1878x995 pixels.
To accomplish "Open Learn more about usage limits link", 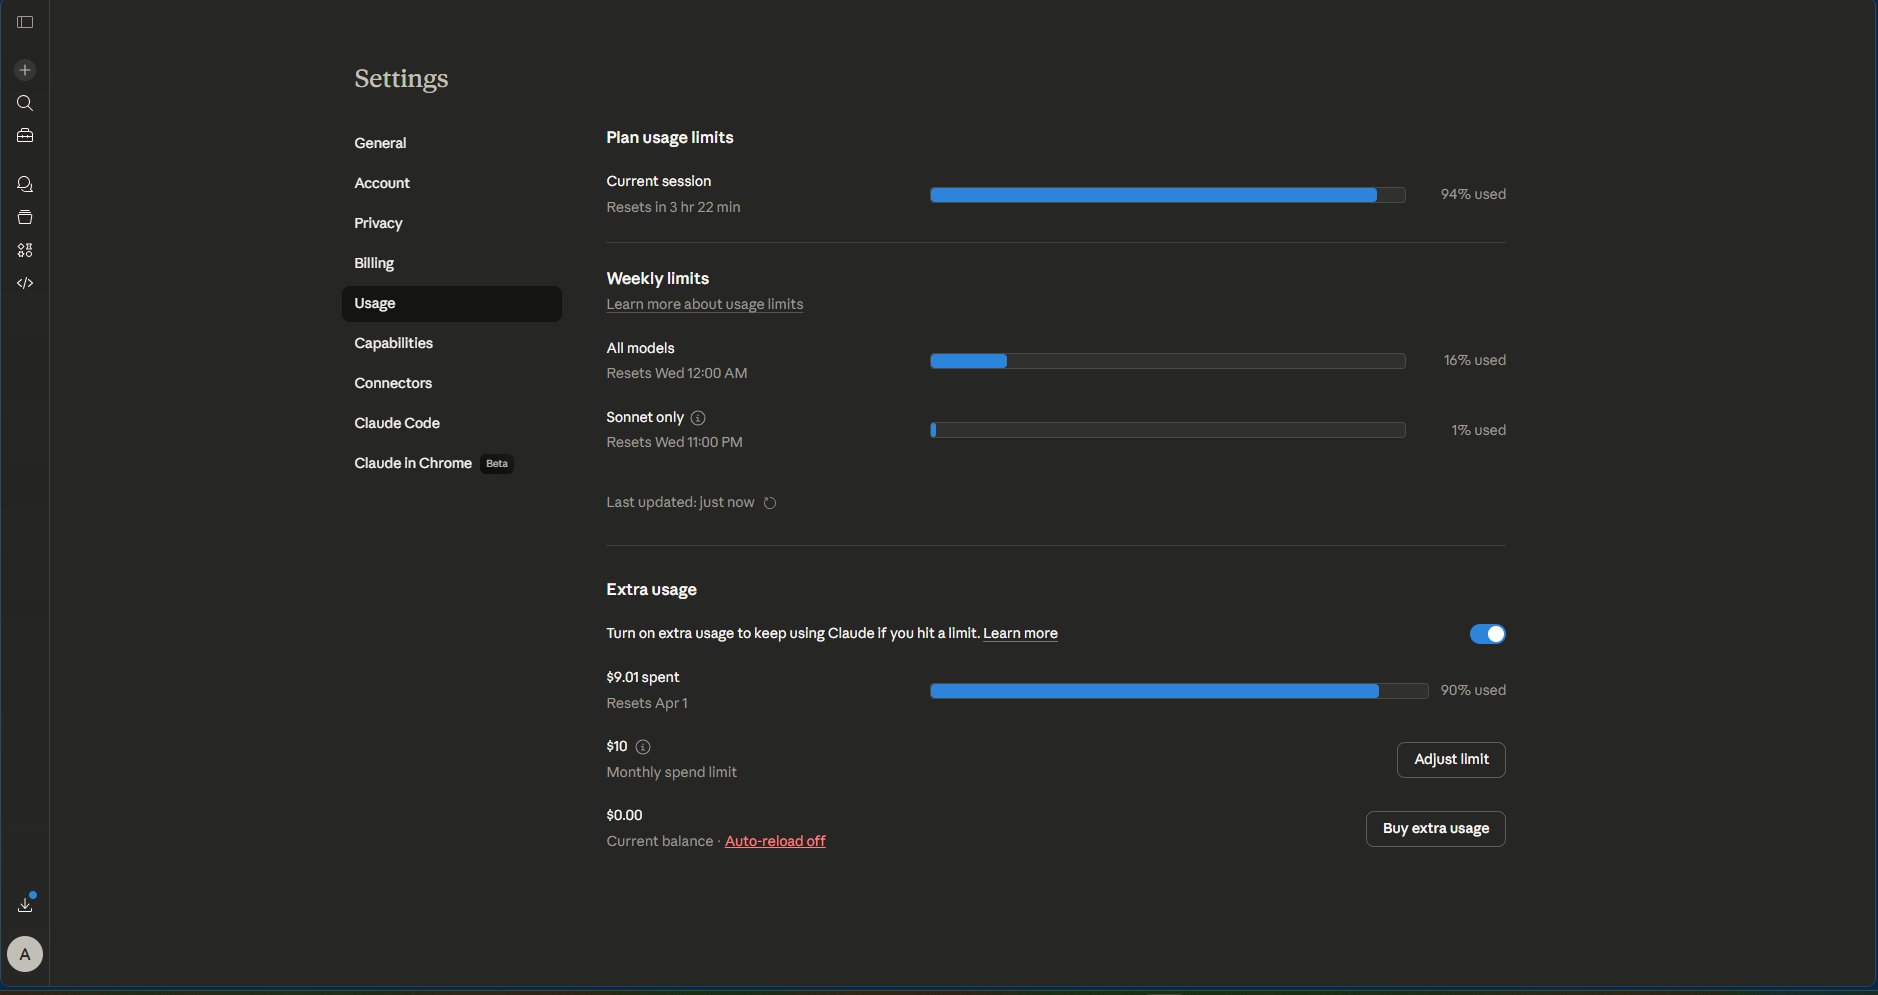I will coord(704,304).
